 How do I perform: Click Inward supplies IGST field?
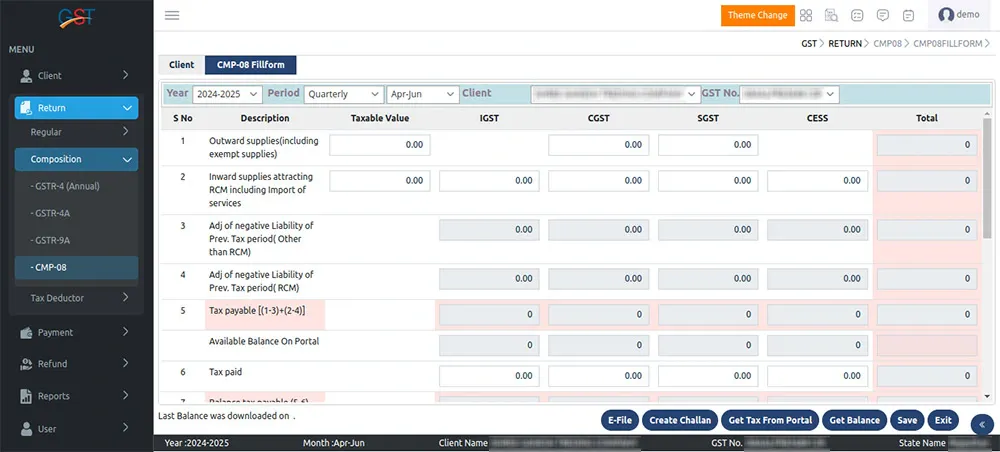click(x=489, y=181)
